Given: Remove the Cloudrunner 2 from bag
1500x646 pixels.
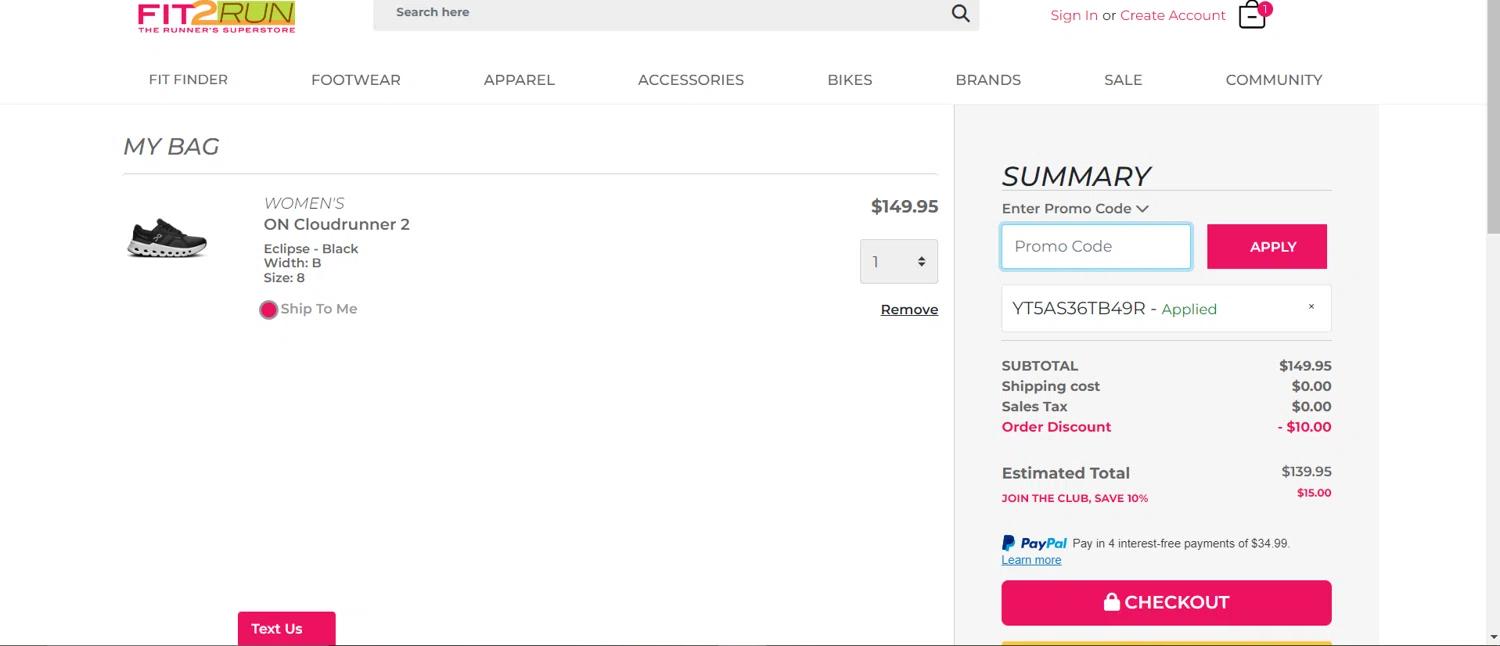Looking at the screenshot, I should tap(909, 310).
